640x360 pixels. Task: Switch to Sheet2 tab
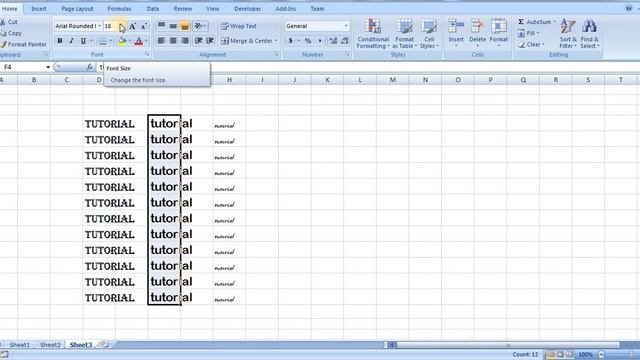click(x=50, y=345)
